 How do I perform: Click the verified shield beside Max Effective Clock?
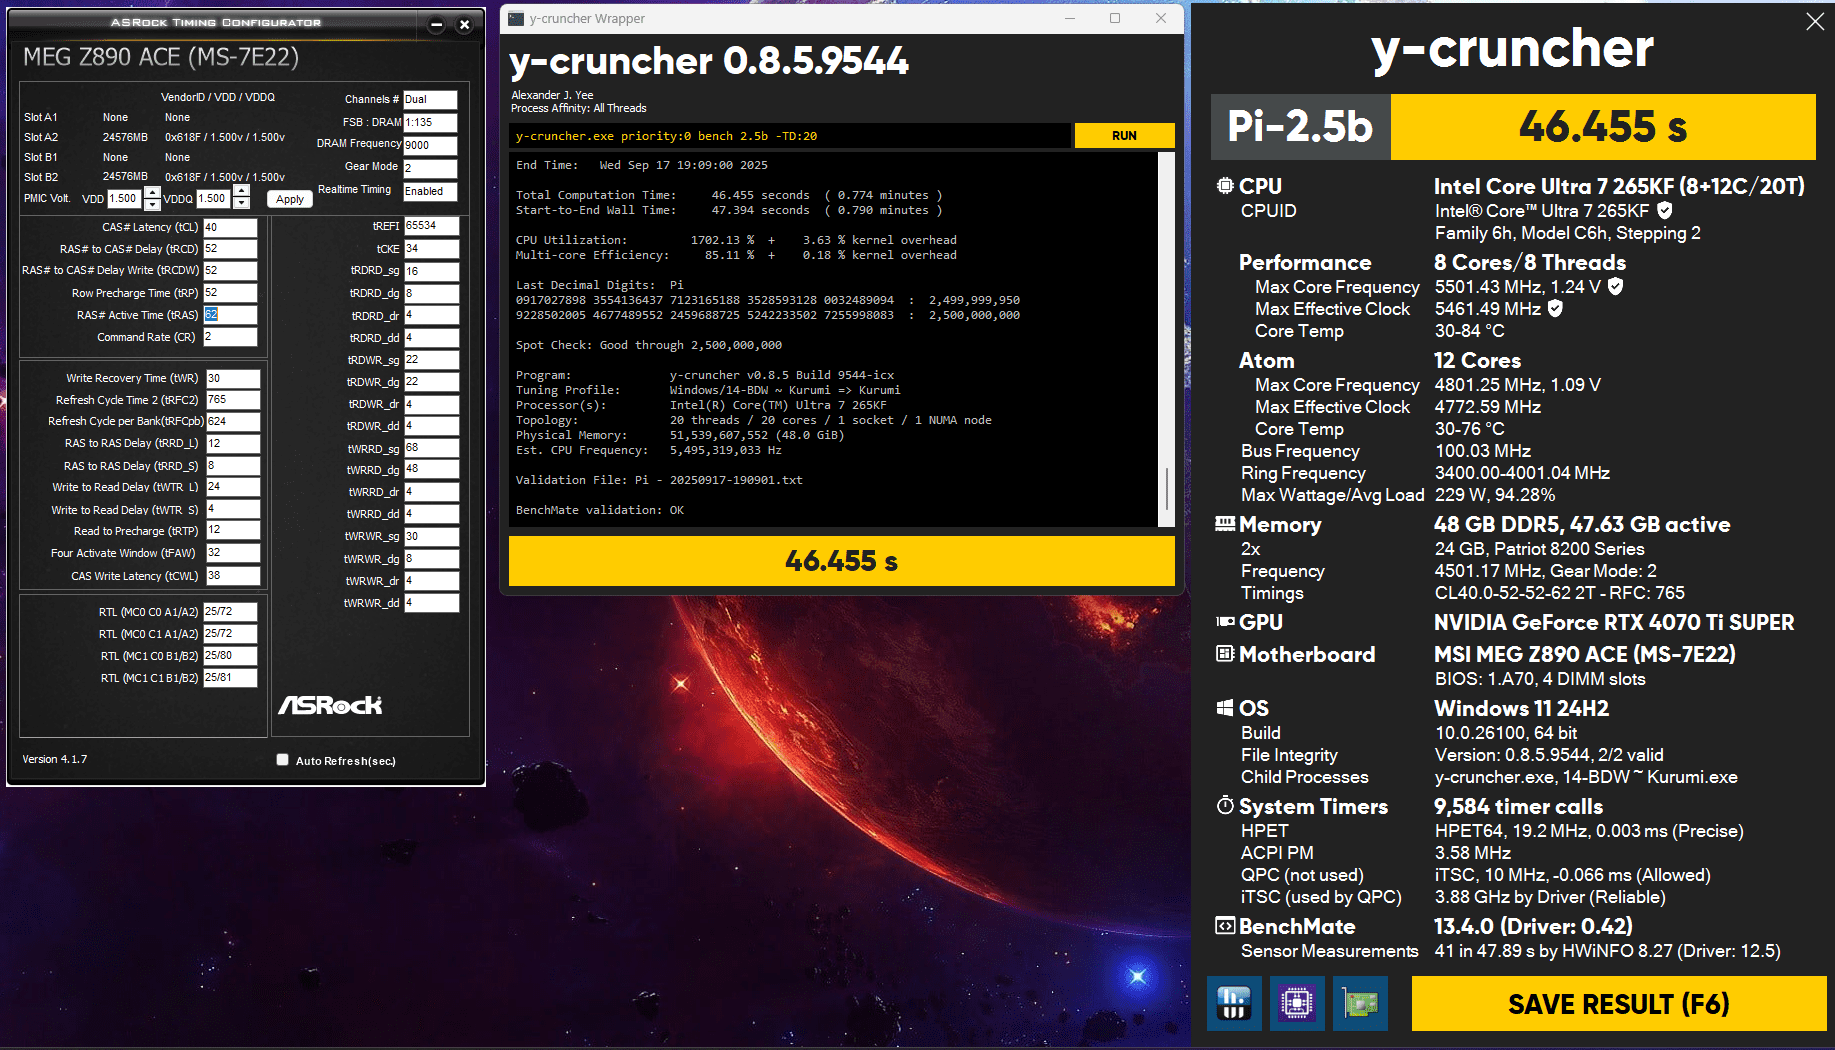pyautogui.click(x=1555, y=309)
